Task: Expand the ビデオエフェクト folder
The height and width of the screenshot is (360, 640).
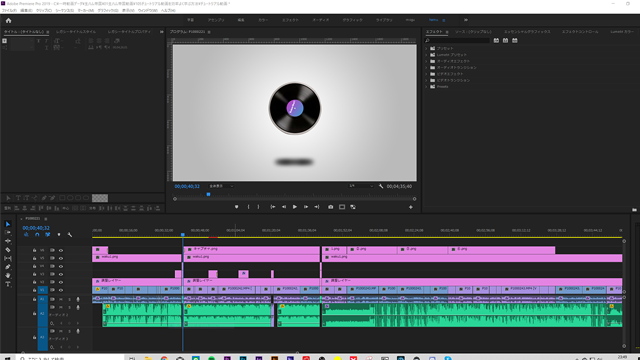Action: click(x=427, y=74)
